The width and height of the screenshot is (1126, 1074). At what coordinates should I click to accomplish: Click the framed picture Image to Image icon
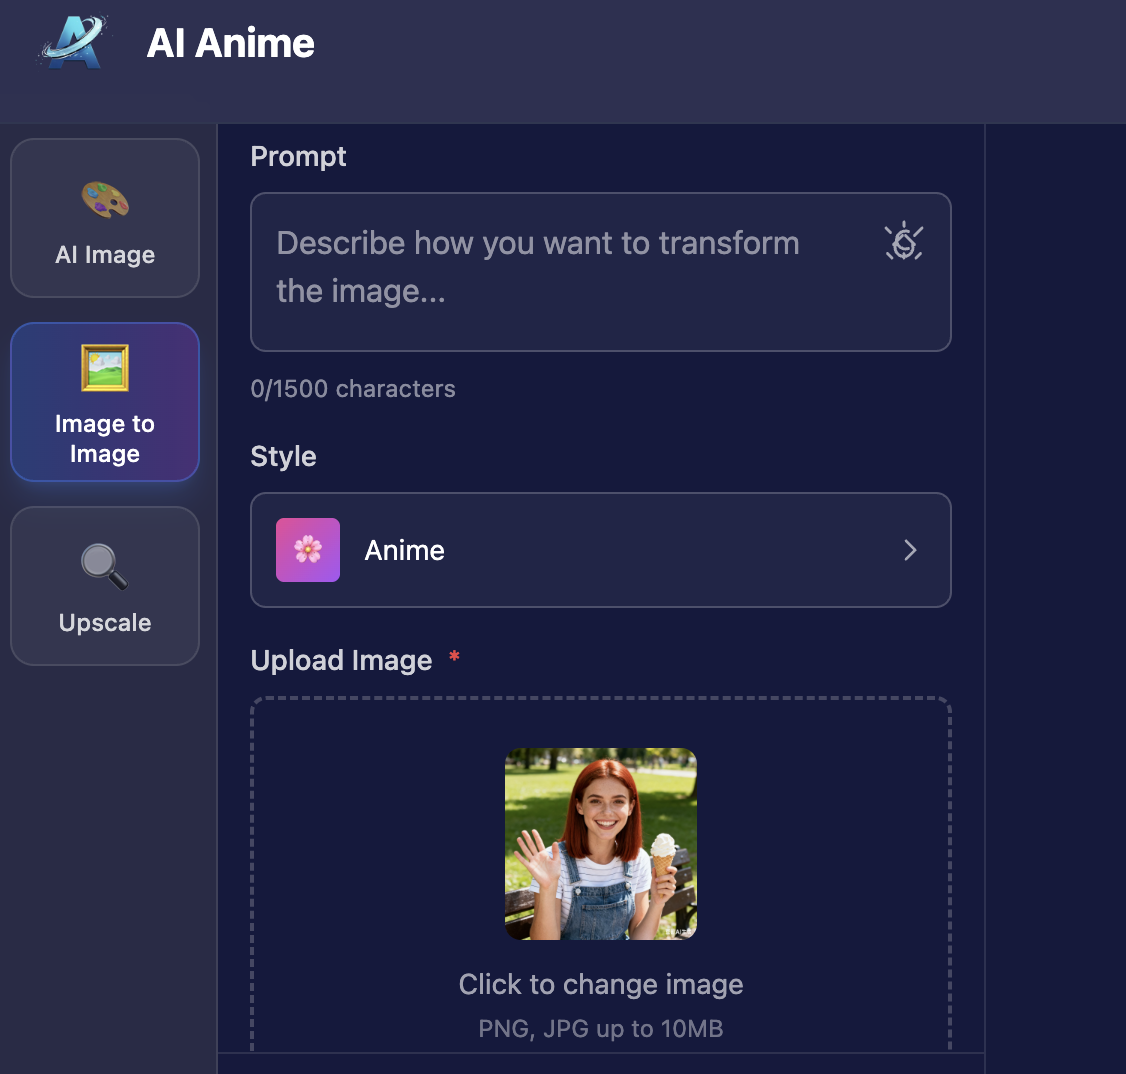coord(105,368)
